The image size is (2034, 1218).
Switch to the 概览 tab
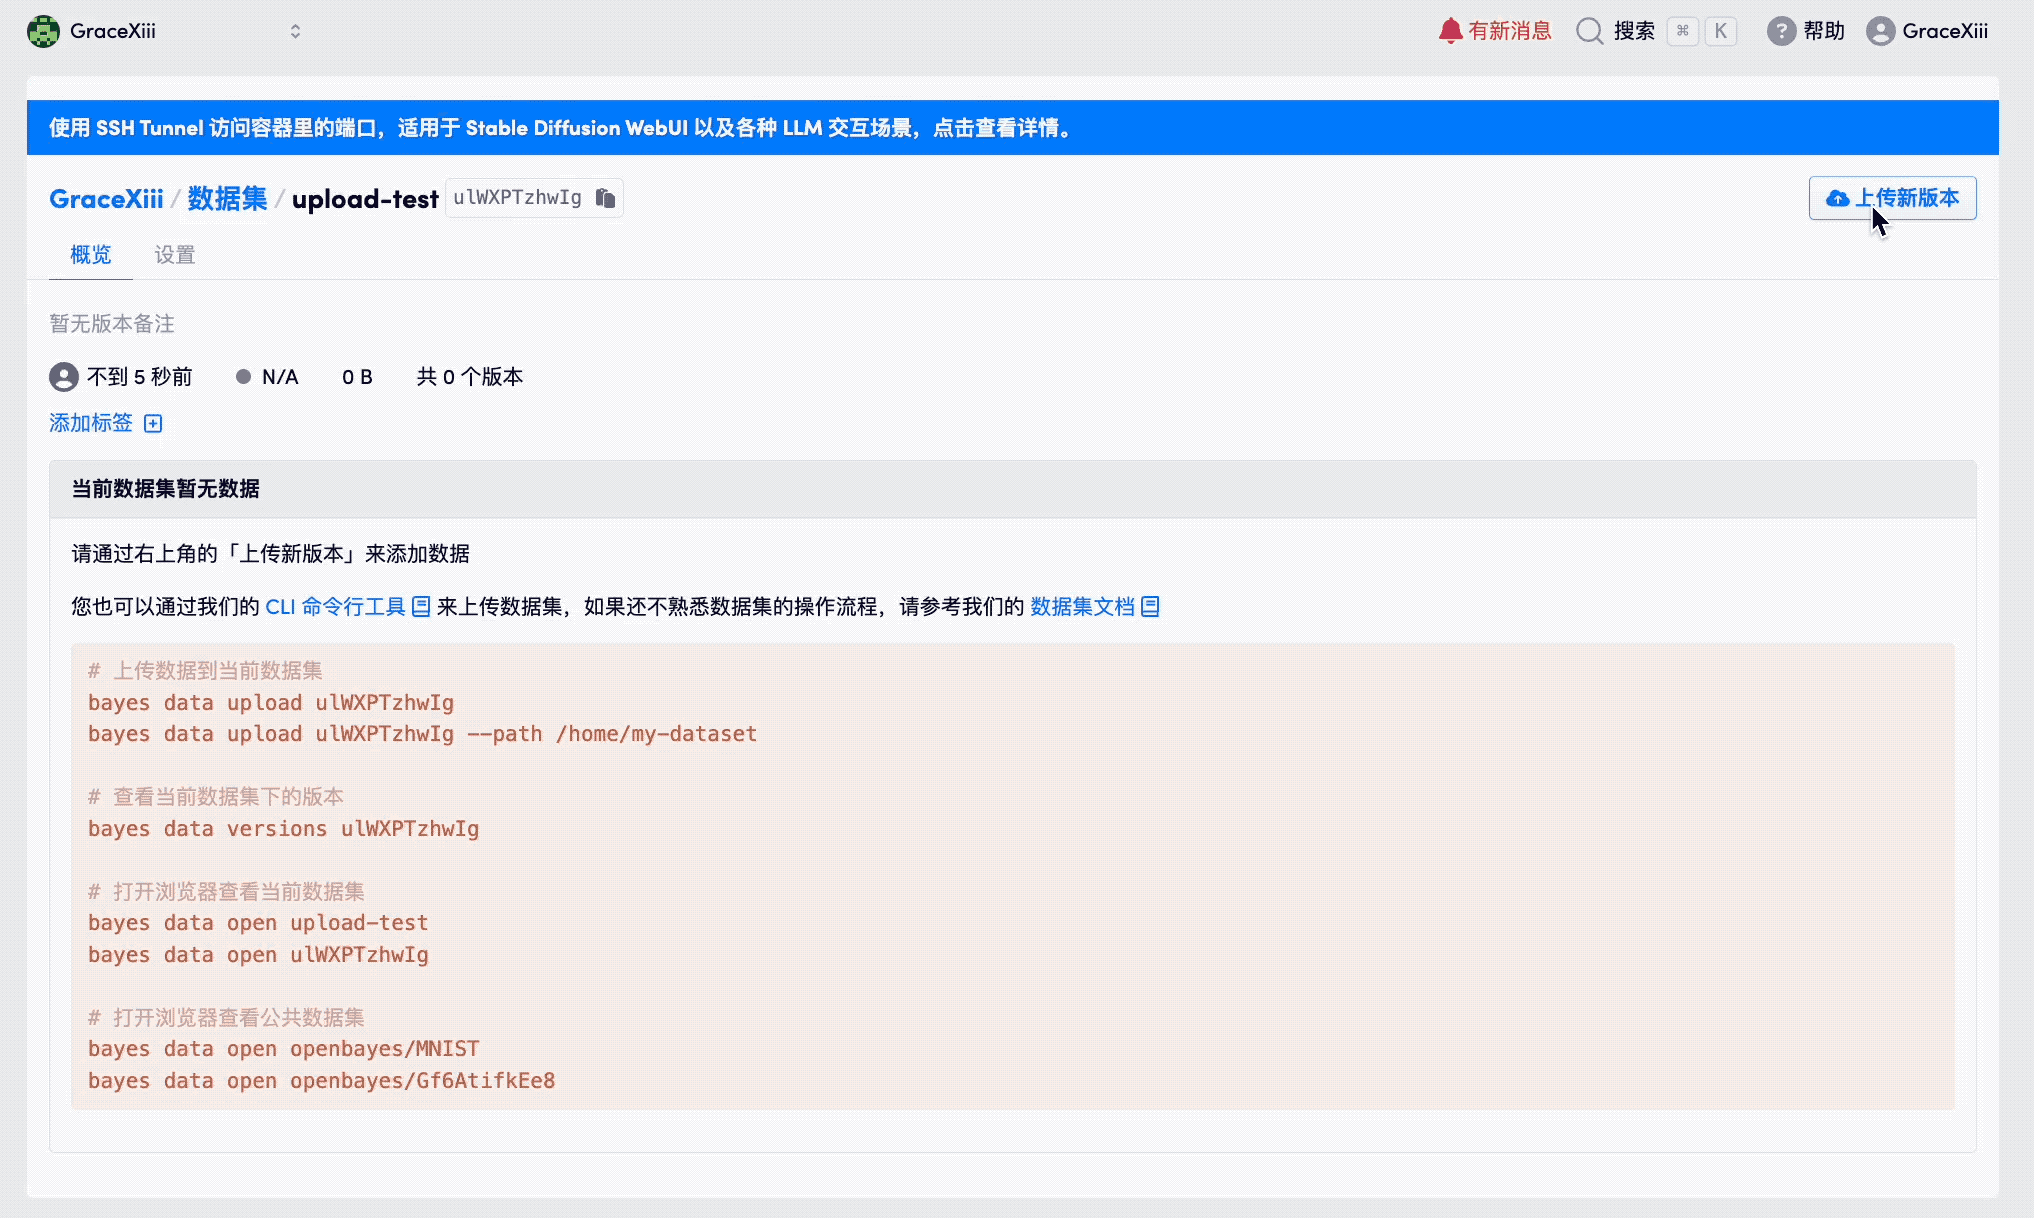(x=90, y=255)
